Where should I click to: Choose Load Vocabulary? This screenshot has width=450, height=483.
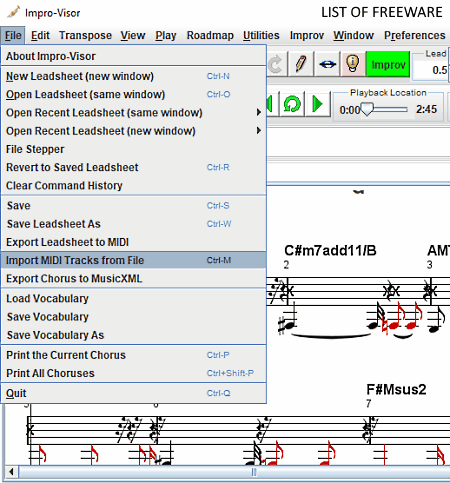pos(133,298)
